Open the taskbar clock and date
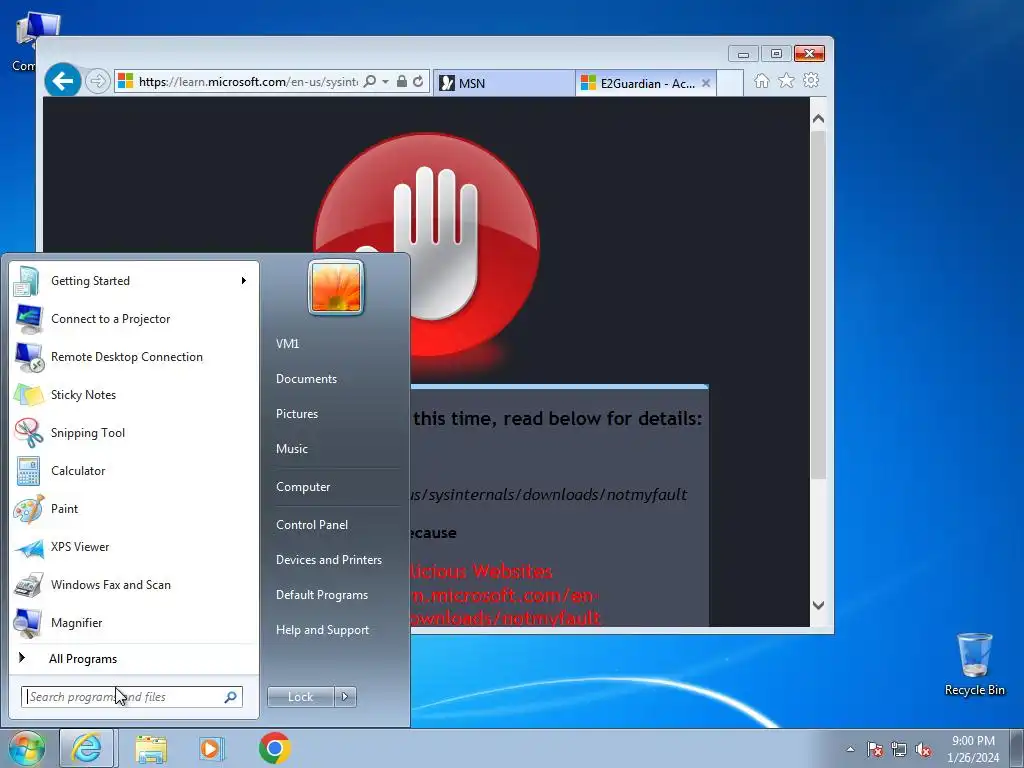Screen dimensions: 1024x768 pyautogui.click(x=973, y=749)
